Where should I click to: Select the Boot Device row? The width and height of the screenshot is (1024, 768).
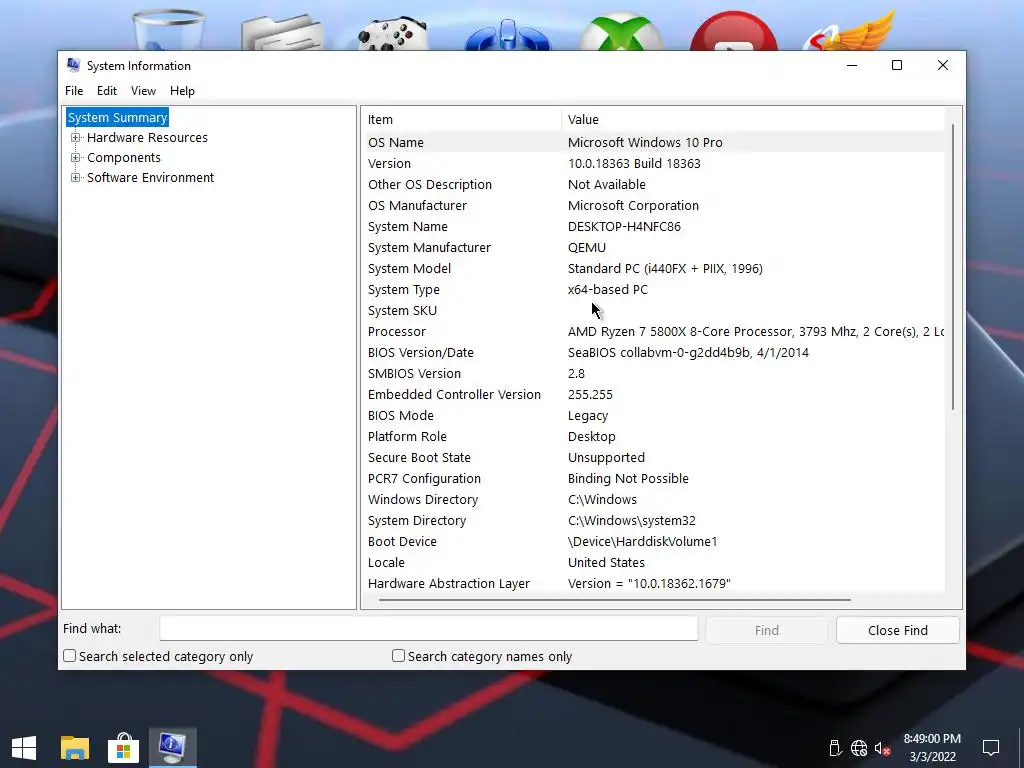(654, 541)
